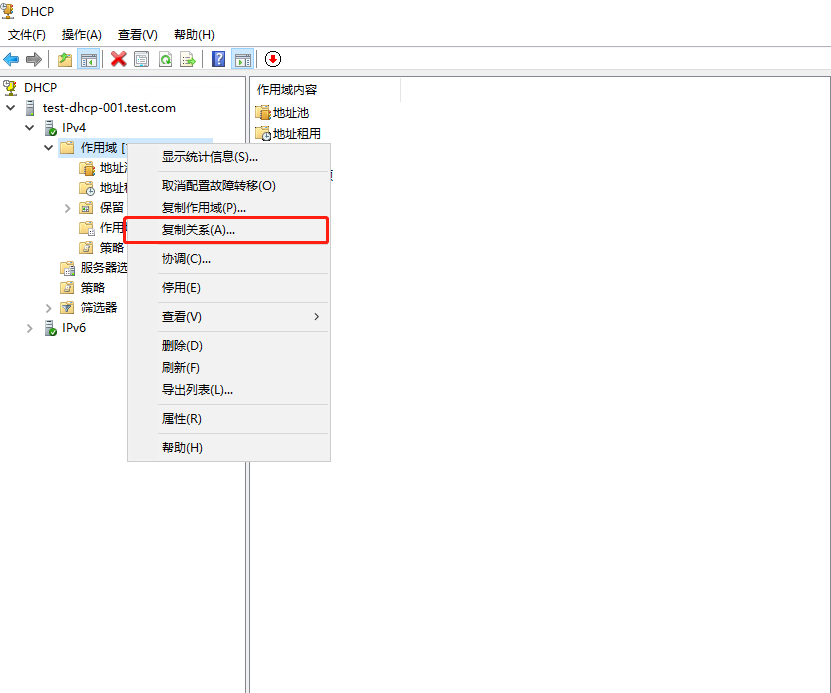Click the forward arrow toolbar icon
831x693 pixels.
34,59
